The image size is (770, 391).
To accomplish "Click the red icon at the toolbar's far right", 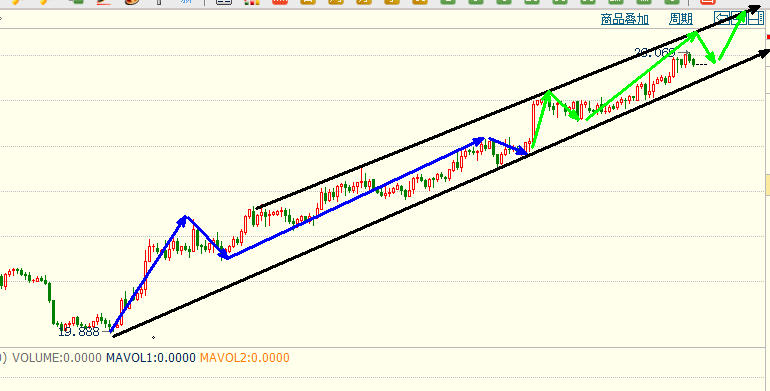I will click(x=707, y=1).
